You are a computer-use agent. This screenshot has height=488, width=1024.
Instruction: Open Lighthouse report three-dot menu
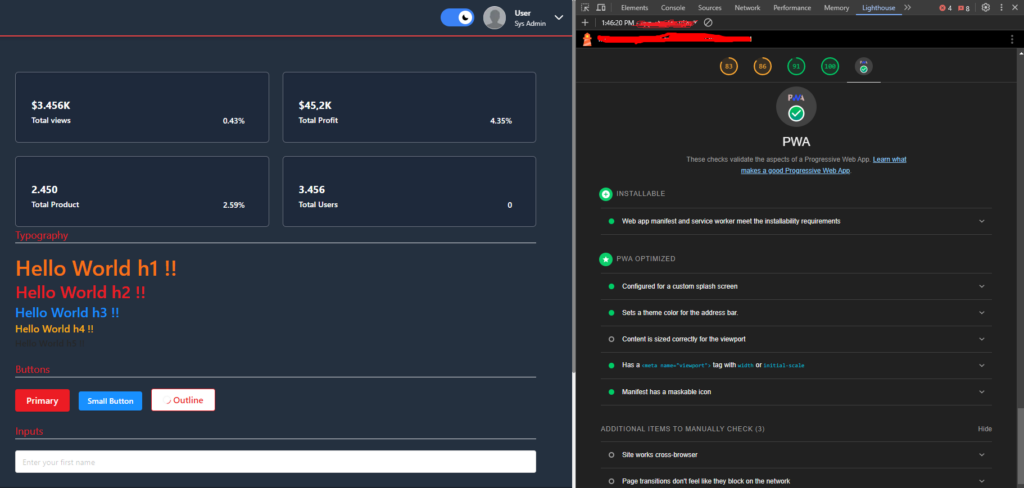point(1012,39)
